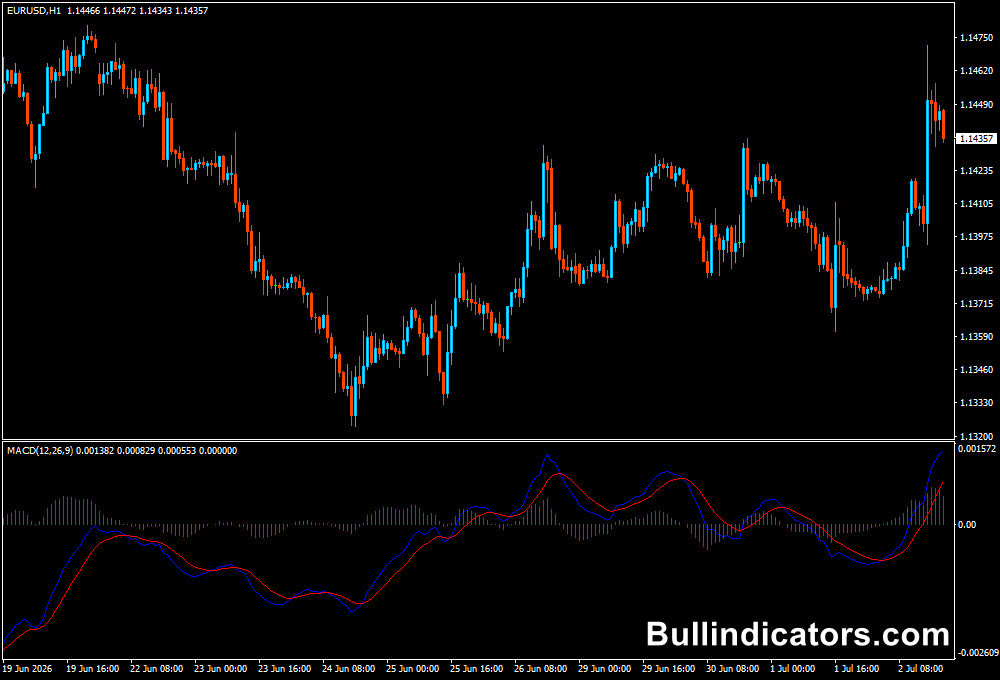Click the 1.13715 price axis label
This screenshot has height=680, width=1000.
coord(976,304)
